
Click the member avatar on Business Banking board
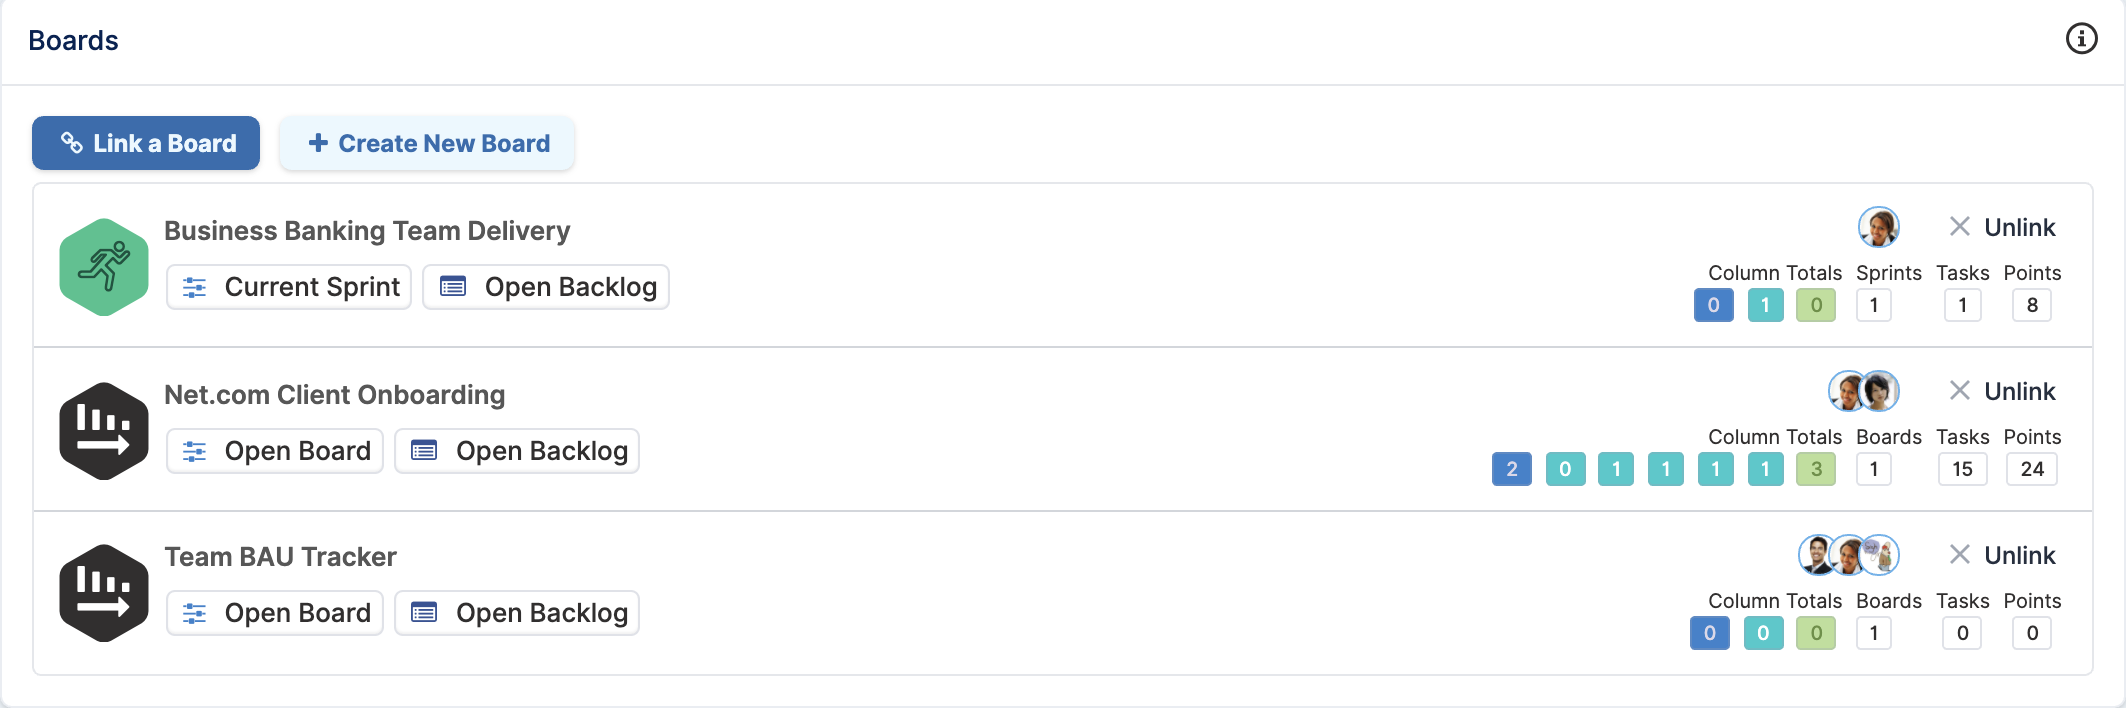(x=1878, y=227)
